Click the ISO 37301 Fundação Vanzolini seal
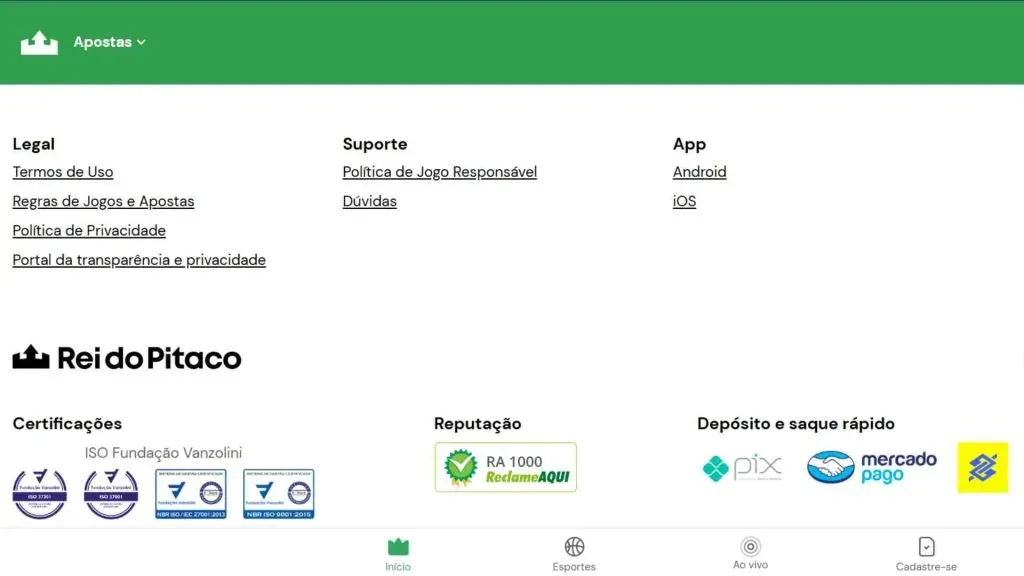This screenshot has width=1024, height=576. pos(39,493)
